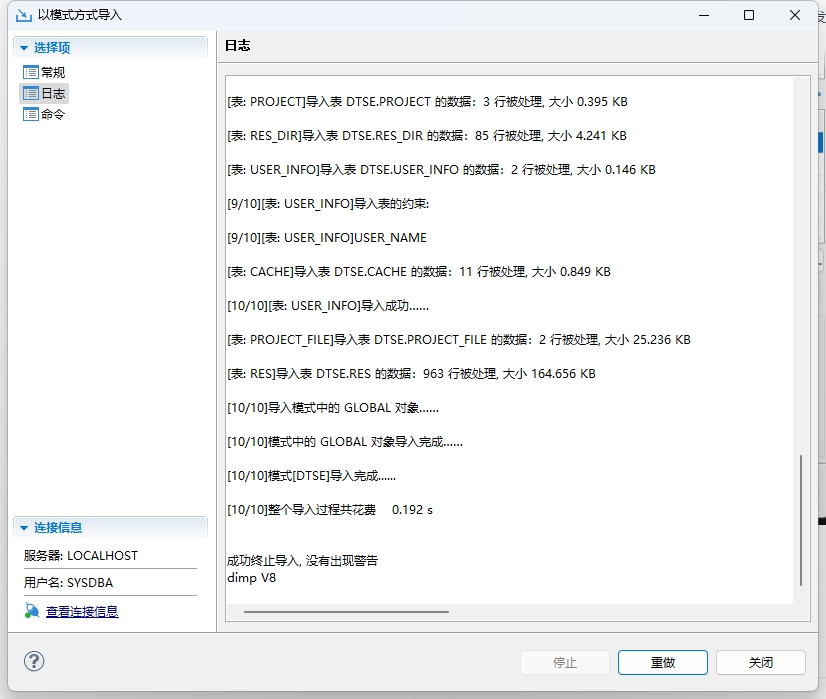Click log line for DTSE.RES_DIR 85 行
Viewport: 826px width, 699px height.
click(x=427, y=136)
